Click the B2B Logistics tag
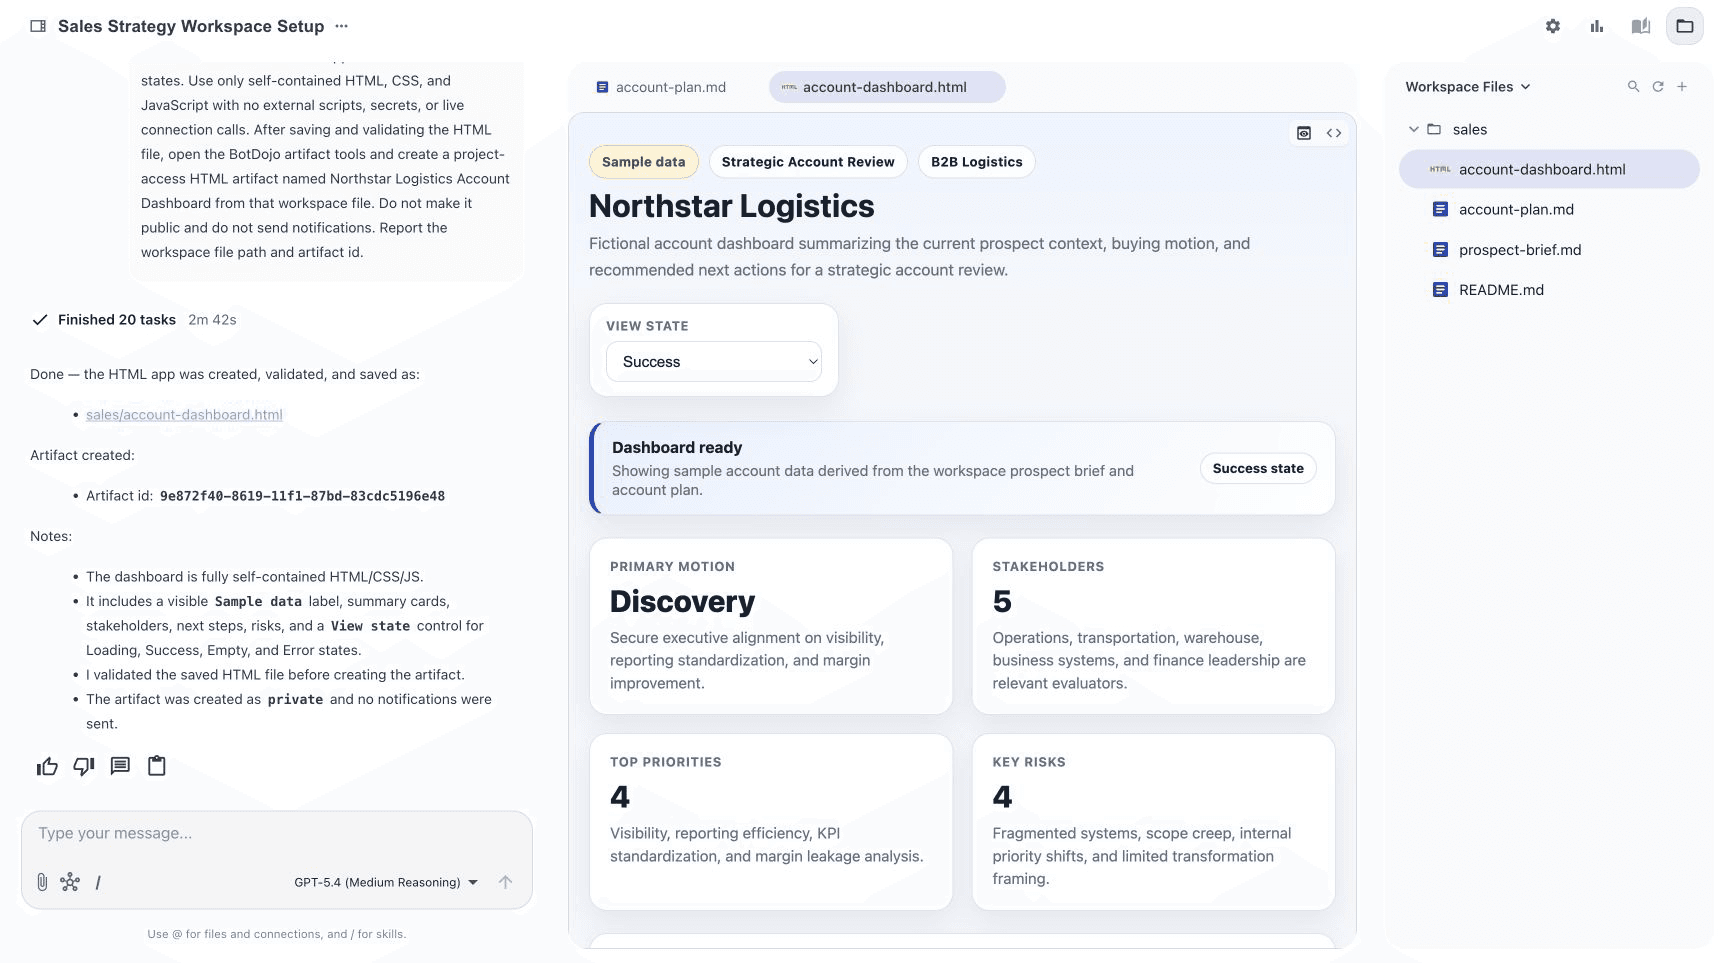1728x963 pixels. pyautogui.click(x=976, y=162)
